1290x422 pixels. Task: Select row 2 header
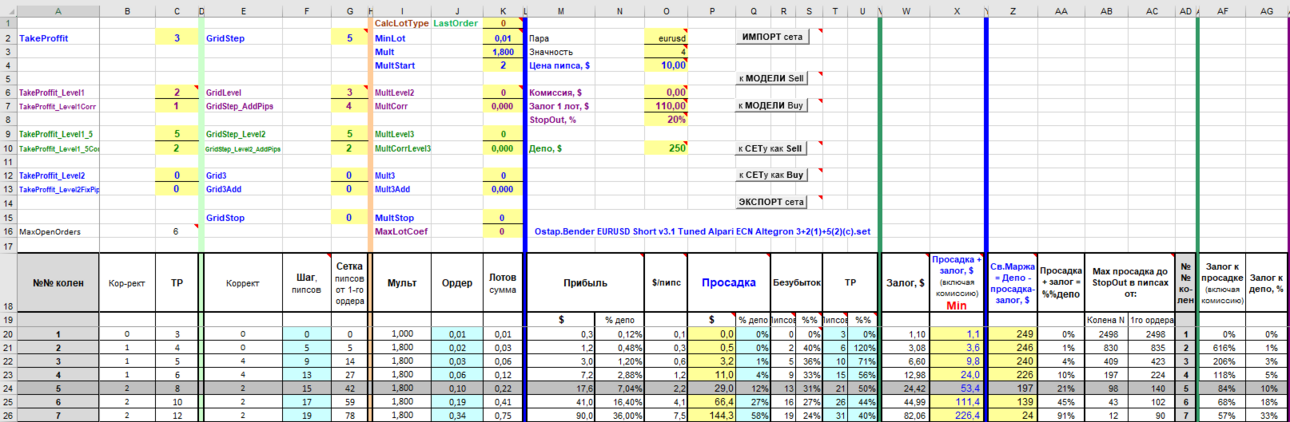pyautogui.click(x=8, y=37)
